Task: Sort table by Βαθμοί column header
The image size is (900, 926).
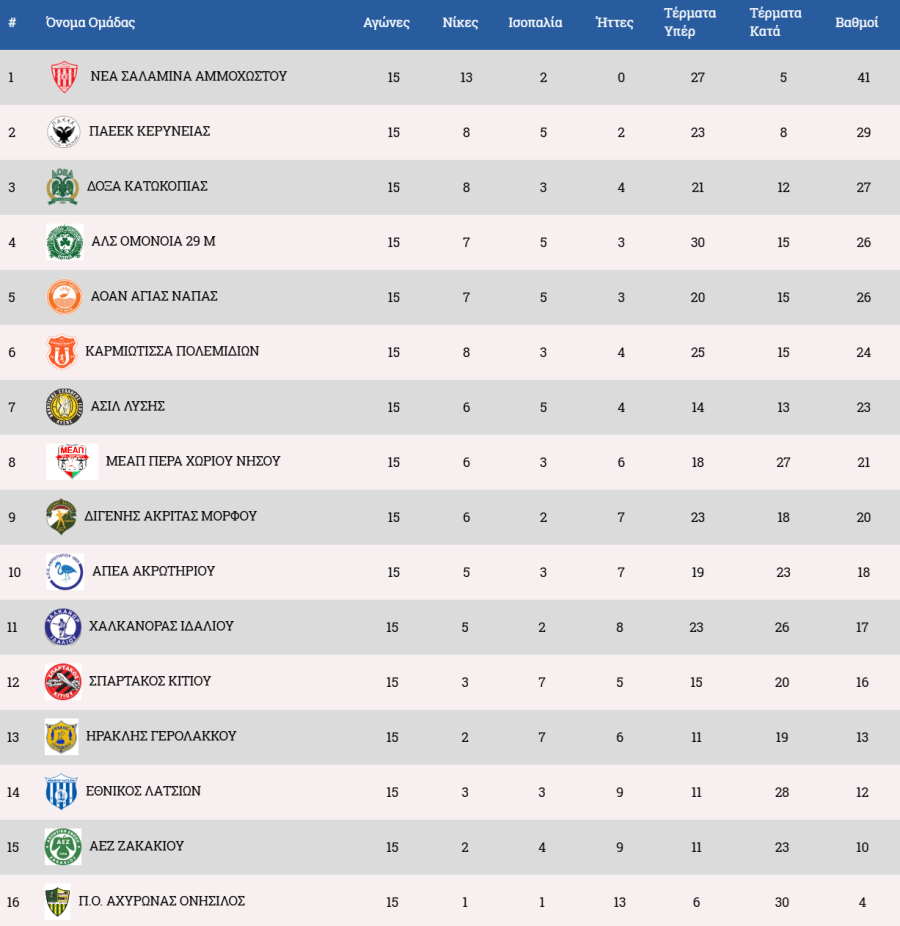Action: [x=857, y=23]
